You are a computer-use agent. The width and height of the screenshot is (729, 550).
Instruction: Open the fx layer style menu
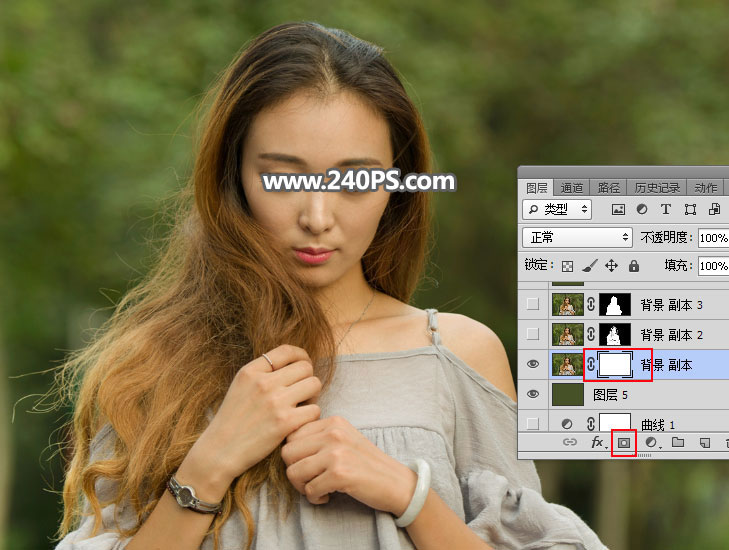598,442
